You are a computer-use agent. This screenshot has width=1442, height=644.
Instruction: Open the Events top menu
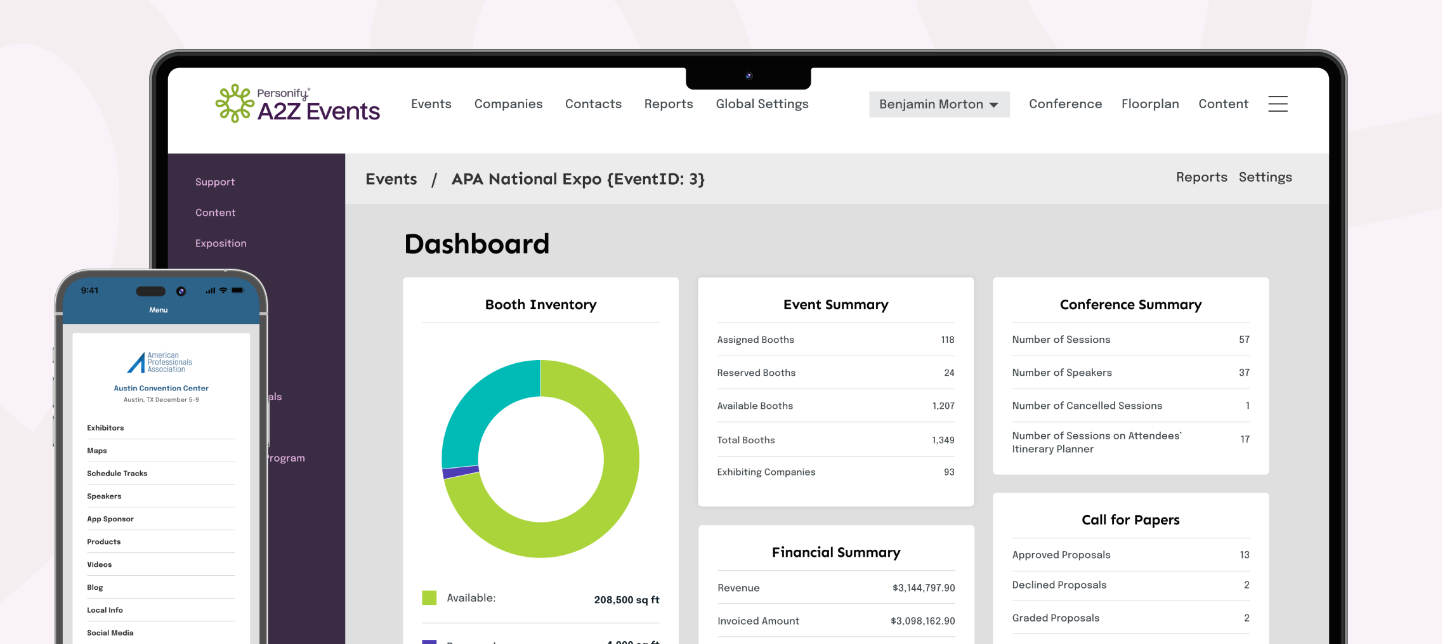coord(431,104)
